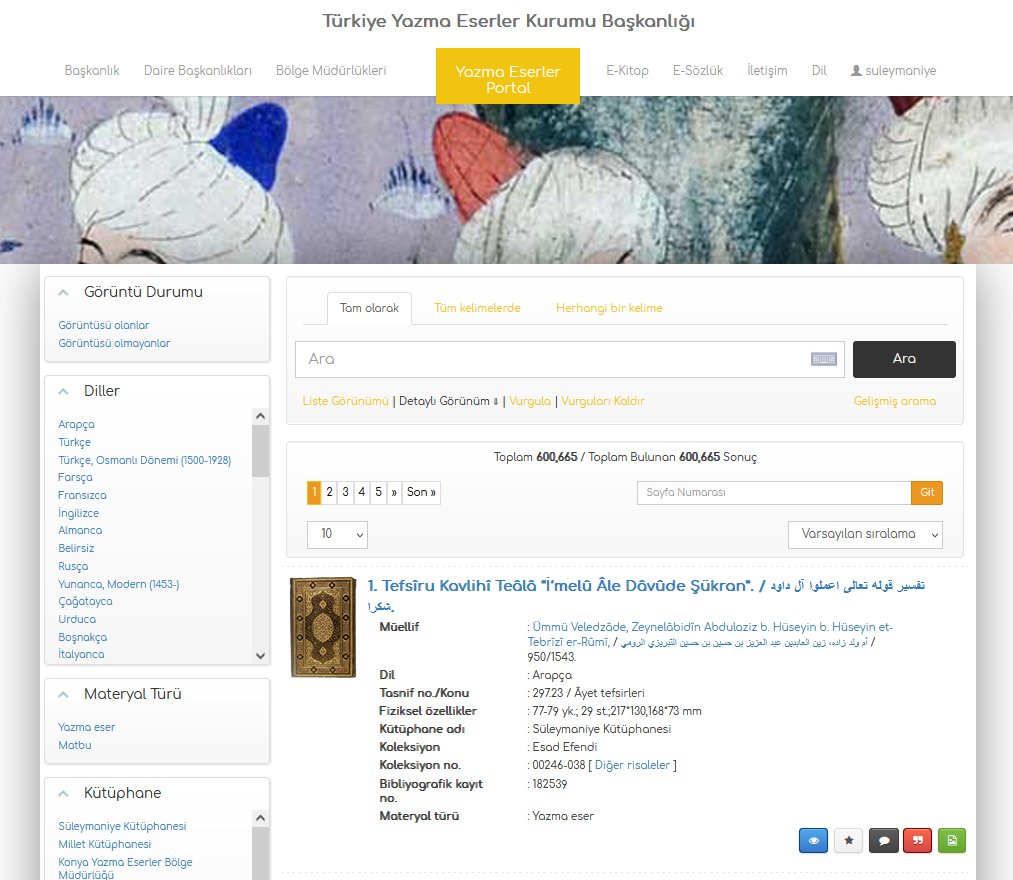Go to results page 5
This screenshot has height=880, width=1013.
[x=379, y=492]
